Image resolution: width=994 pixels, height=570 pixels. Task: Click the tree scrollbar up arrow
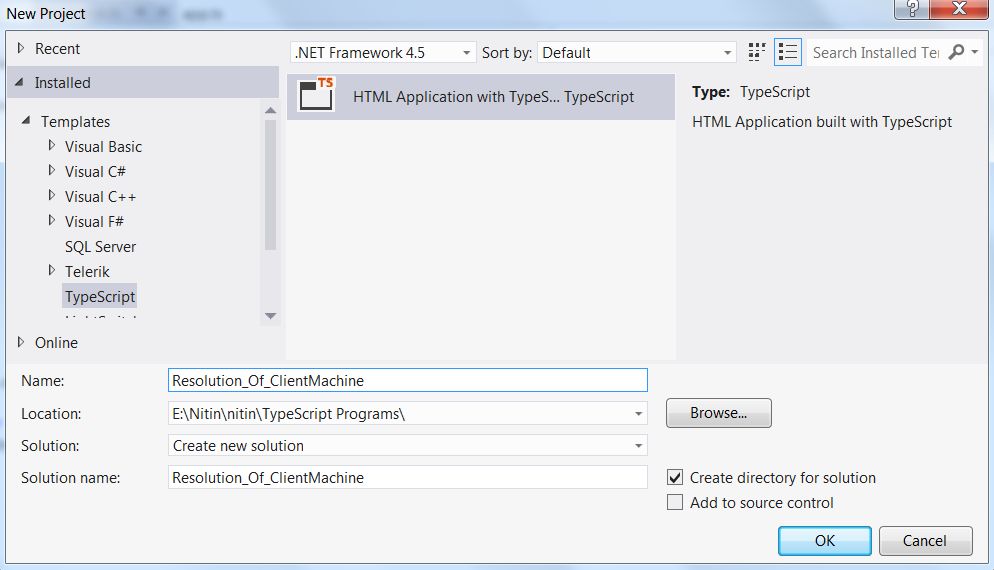tap(271, 110)
